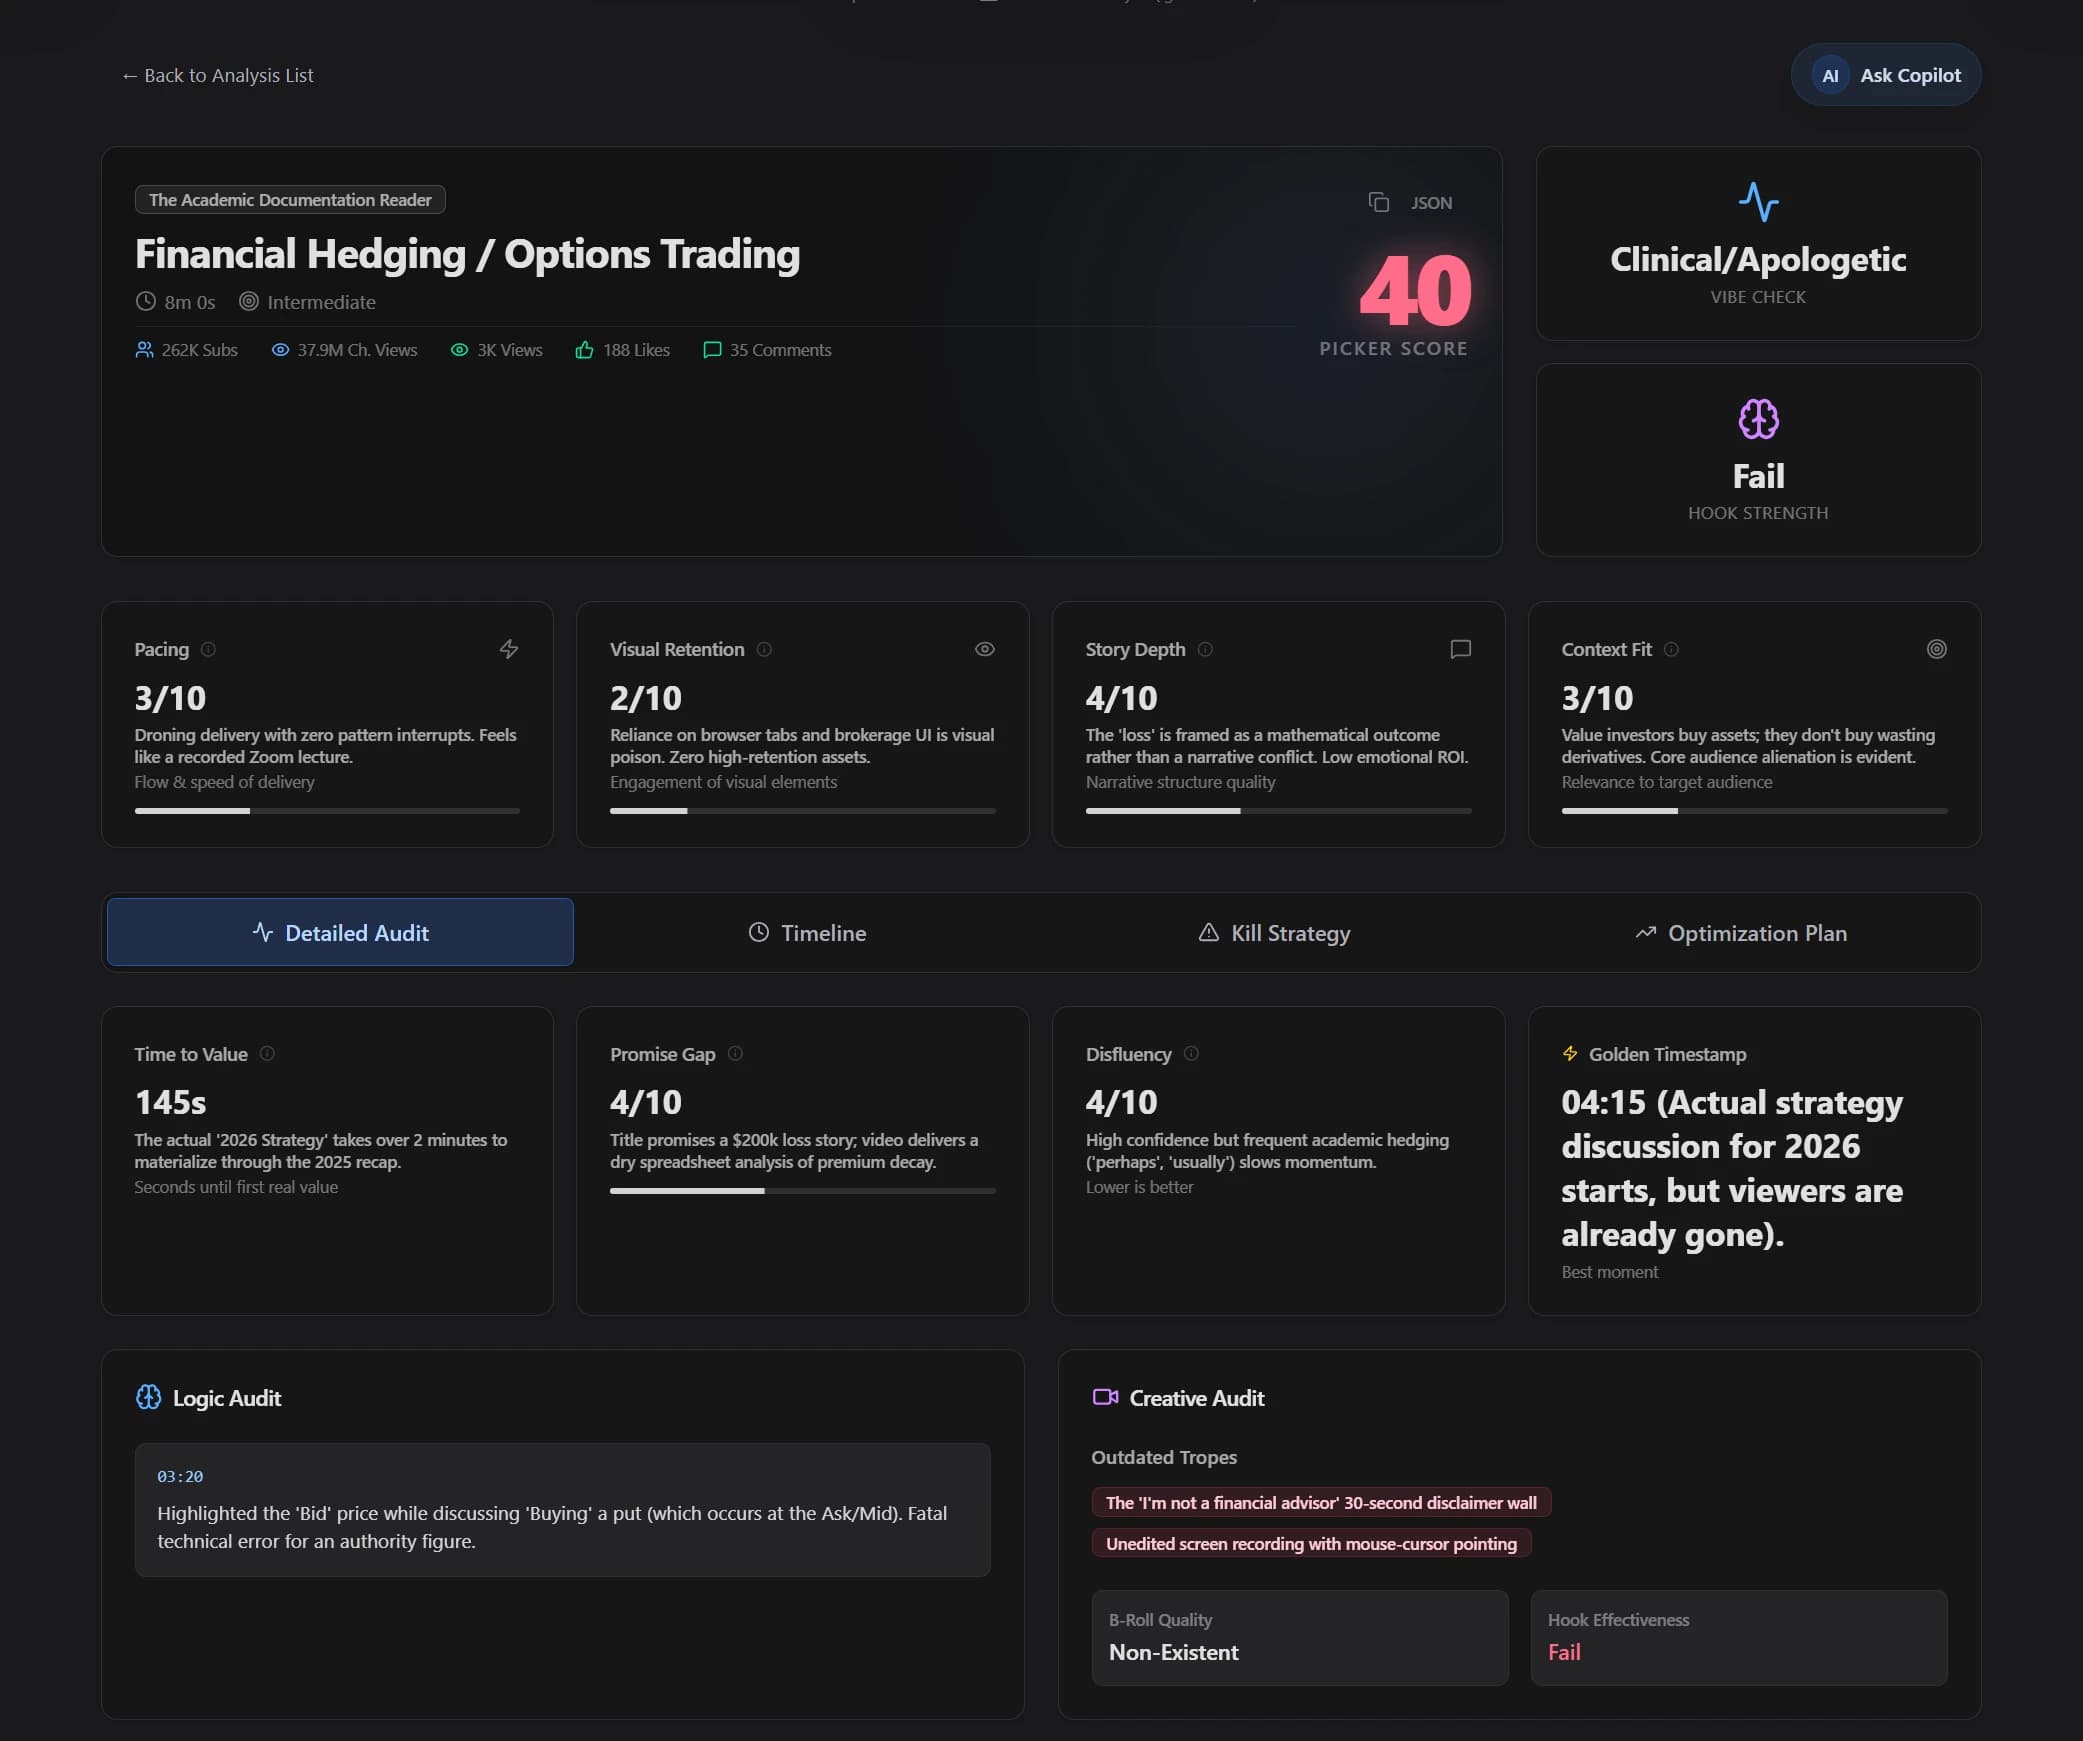Click the comment icon on the Story Depth card
Viewport: 2083px width, 1741px height.
click(1459, 649)
